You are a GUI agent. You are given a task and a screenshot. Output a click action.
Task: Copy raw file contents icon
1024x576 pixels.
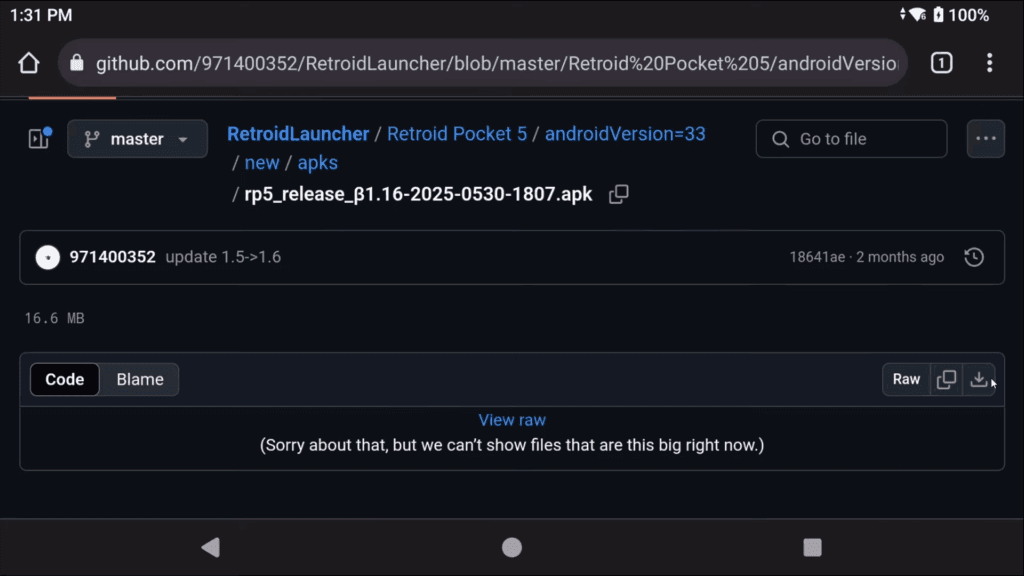coord(946,379)
